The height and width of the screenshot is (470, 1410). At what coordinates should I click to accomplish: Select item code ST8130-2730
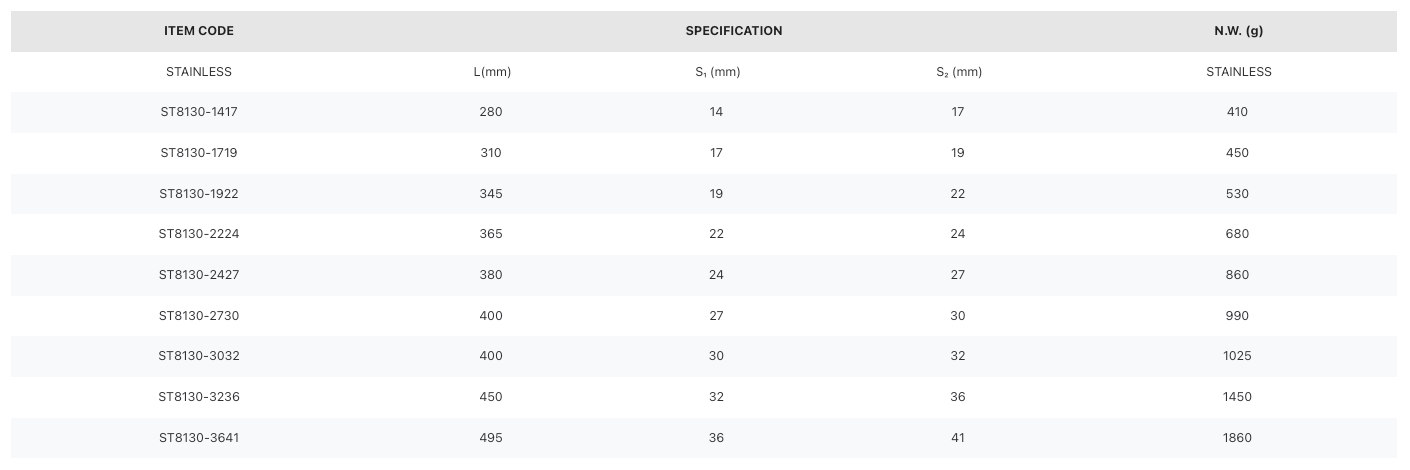(199, 316)
